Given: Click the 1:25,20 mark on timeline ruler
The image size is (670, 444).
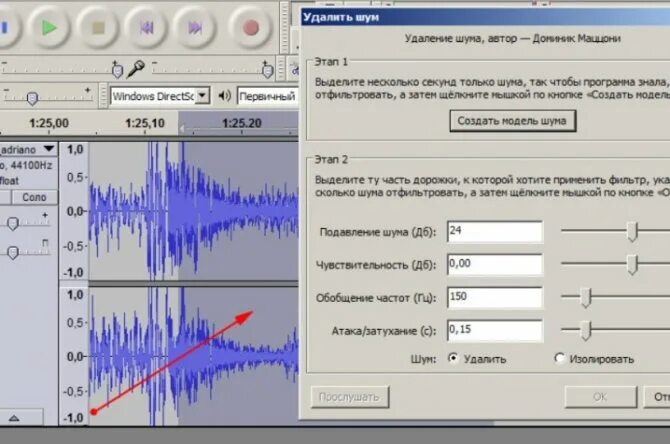Looking at the screenshot, I should pyautogui.click(x=241, y=123).
